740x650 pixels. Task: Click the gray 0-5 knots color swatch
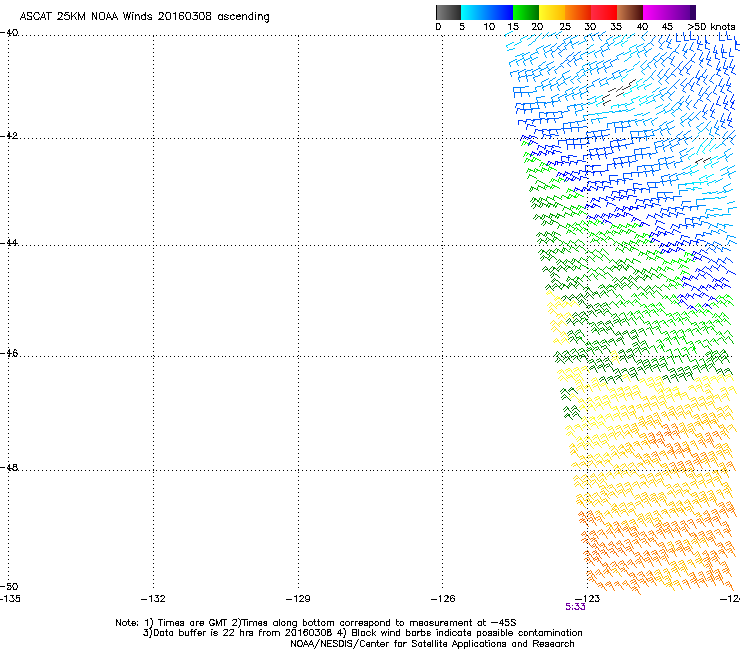(x=448, y=12)
